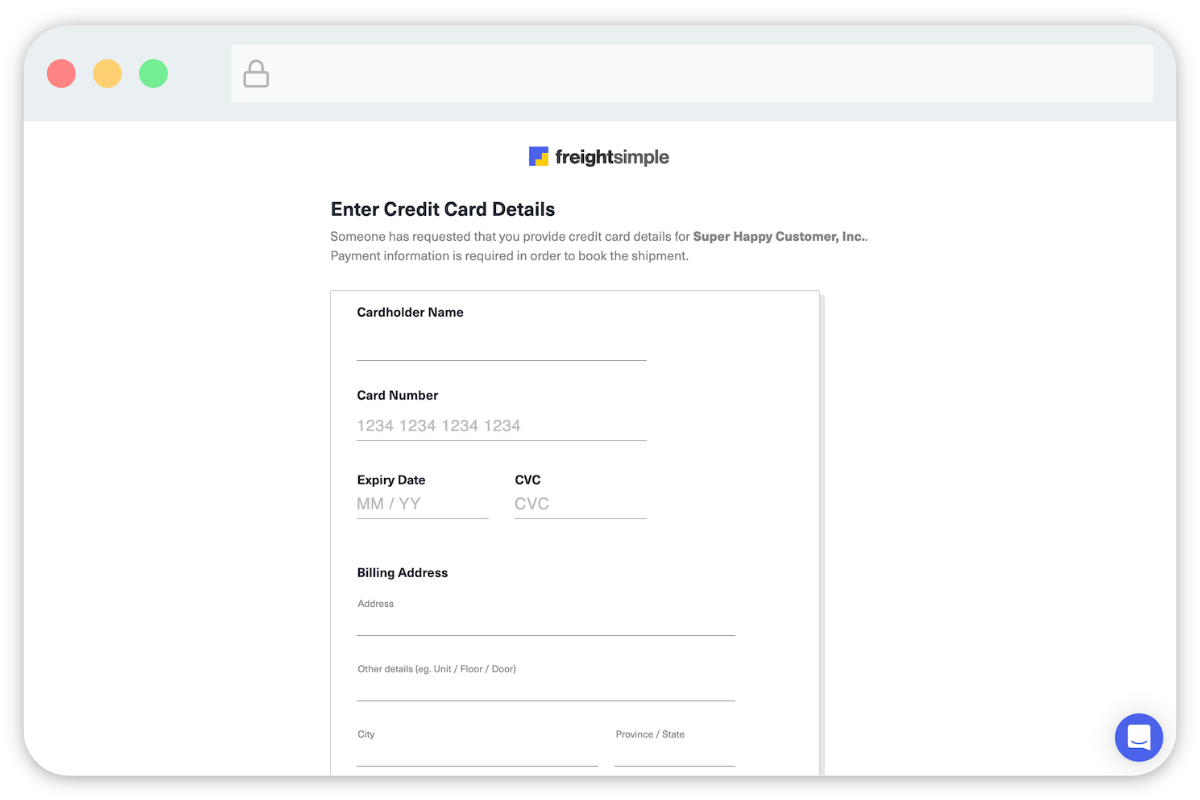Click the padlock icon in the address bar

256,74
